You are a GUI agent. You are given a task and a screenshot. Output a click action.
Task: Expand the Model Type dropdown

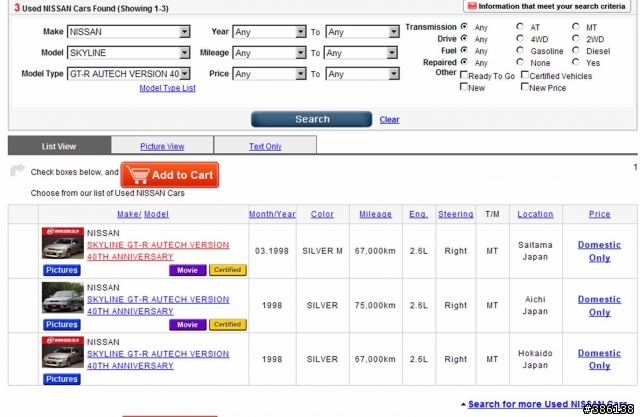point(129,74)
